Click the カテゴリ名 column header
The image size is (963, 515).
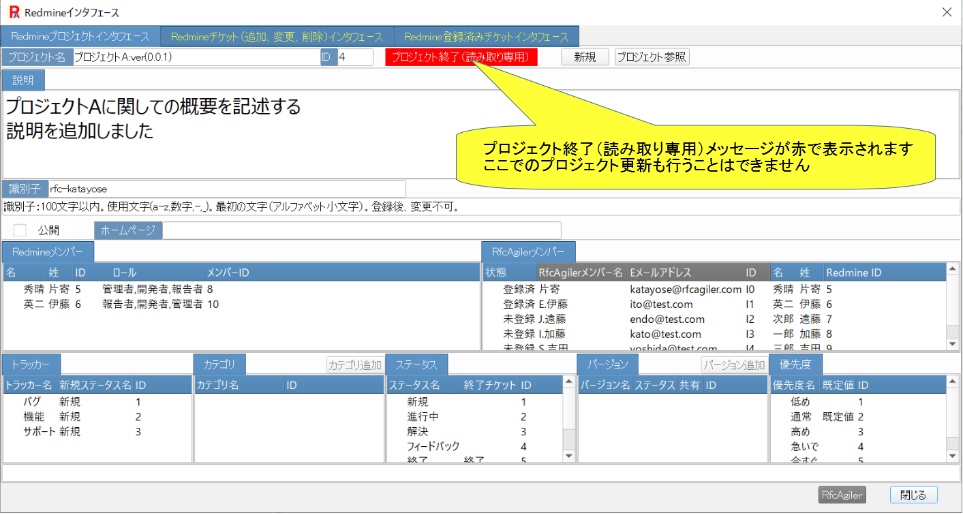pos(217,385)
